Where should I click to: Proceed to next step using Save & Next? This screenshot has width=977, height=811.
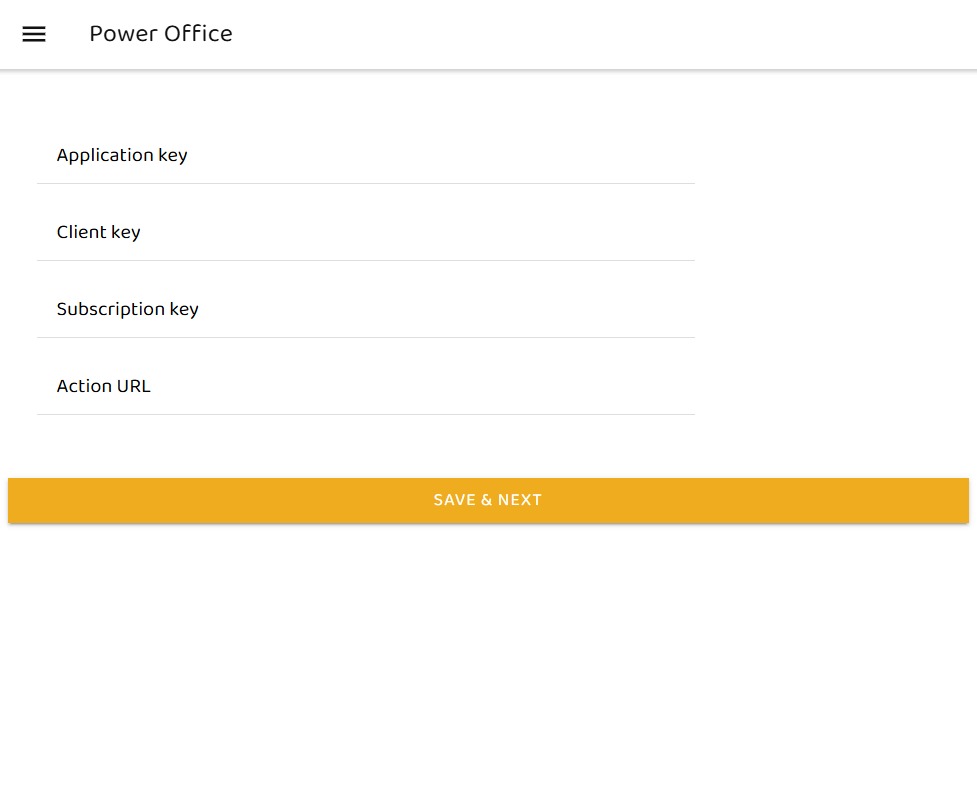click(488, 500)
